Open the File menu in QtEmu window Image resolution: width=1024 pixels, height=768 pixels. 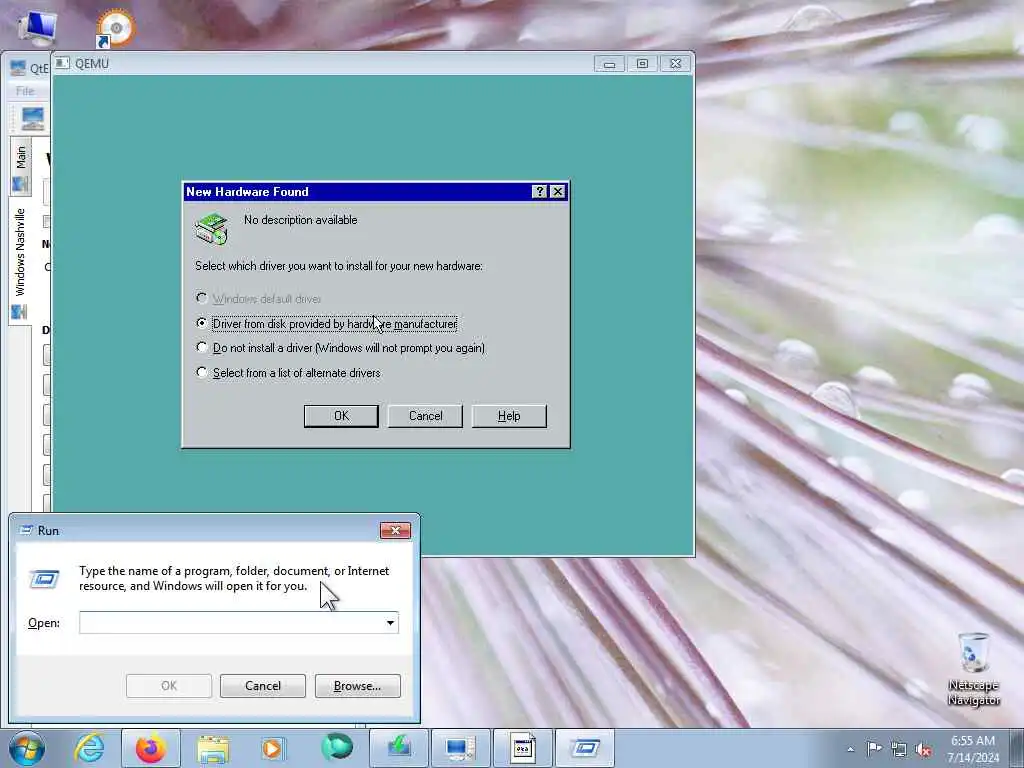[25, 91]
